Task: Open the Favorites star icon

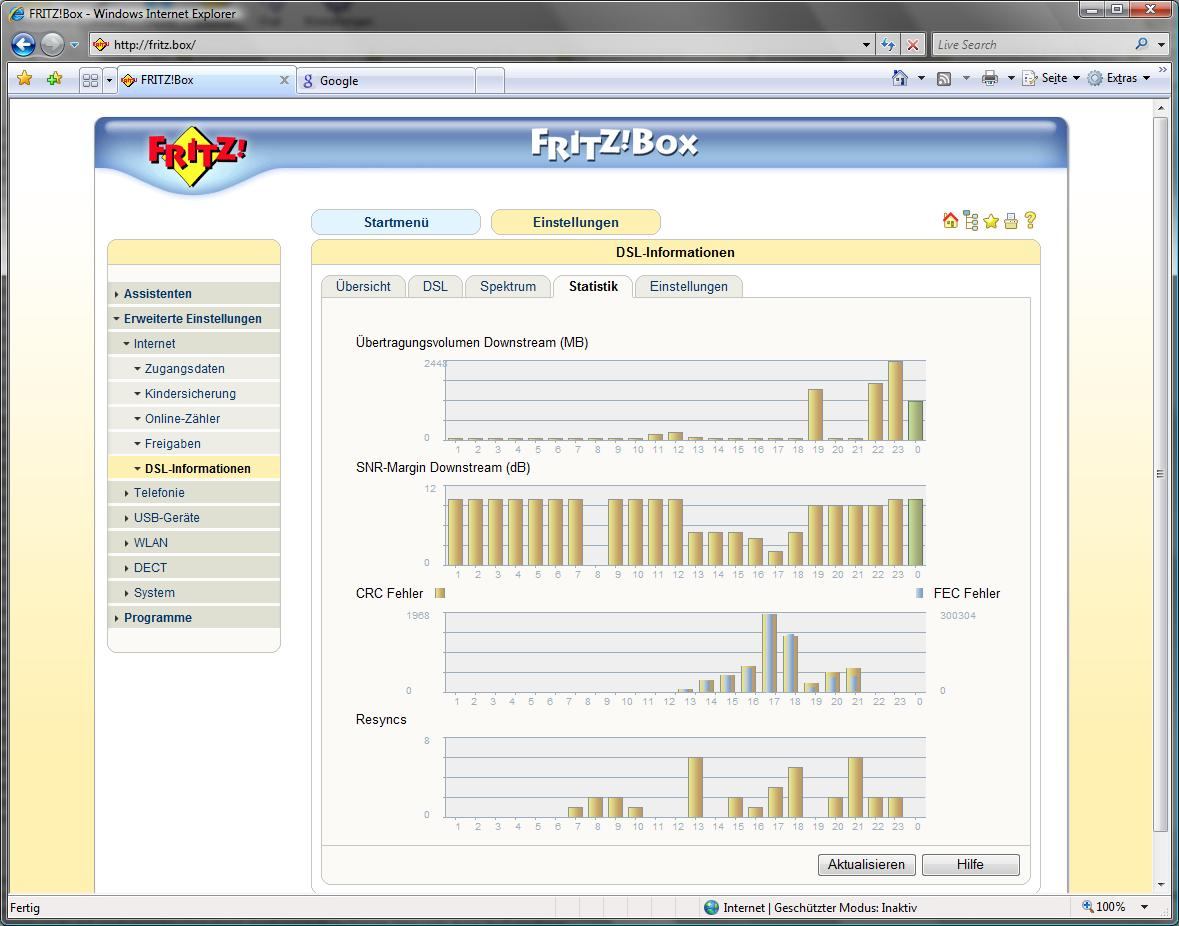Action: tap(25, 78)
